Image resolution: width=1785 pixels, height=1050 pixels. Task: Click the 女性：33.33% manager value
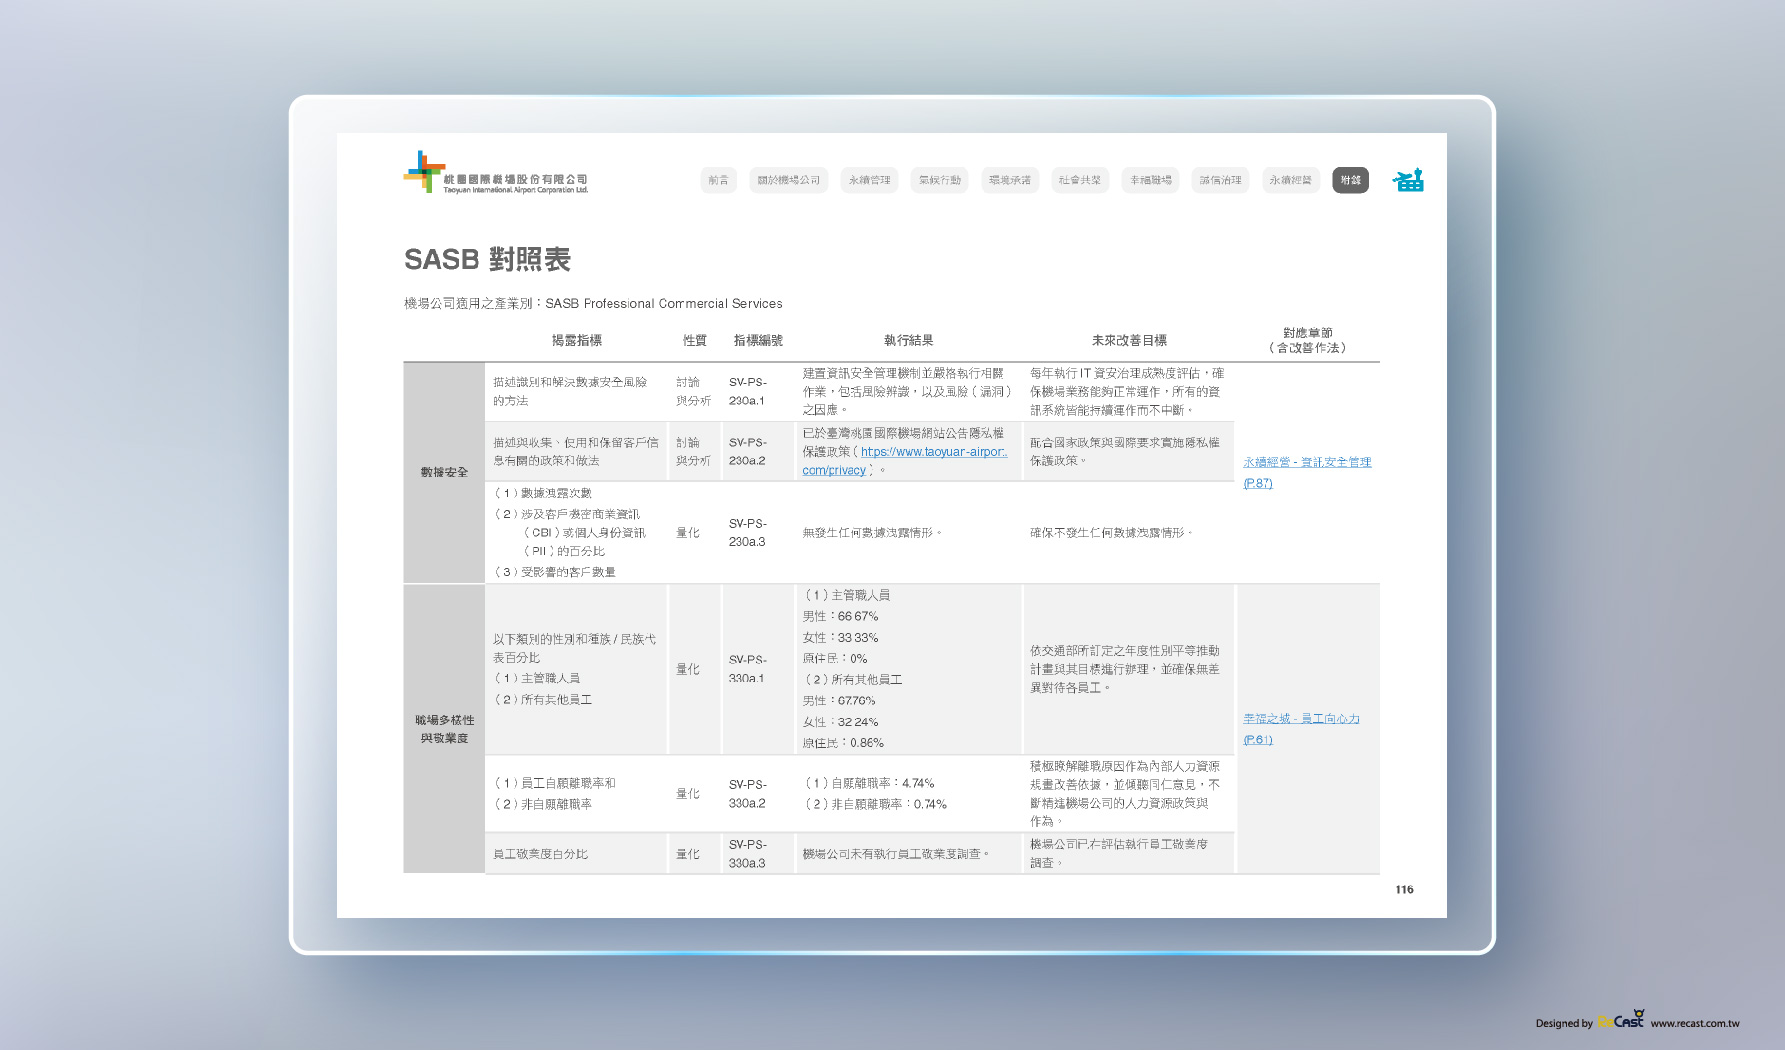(x=840, y=637)
